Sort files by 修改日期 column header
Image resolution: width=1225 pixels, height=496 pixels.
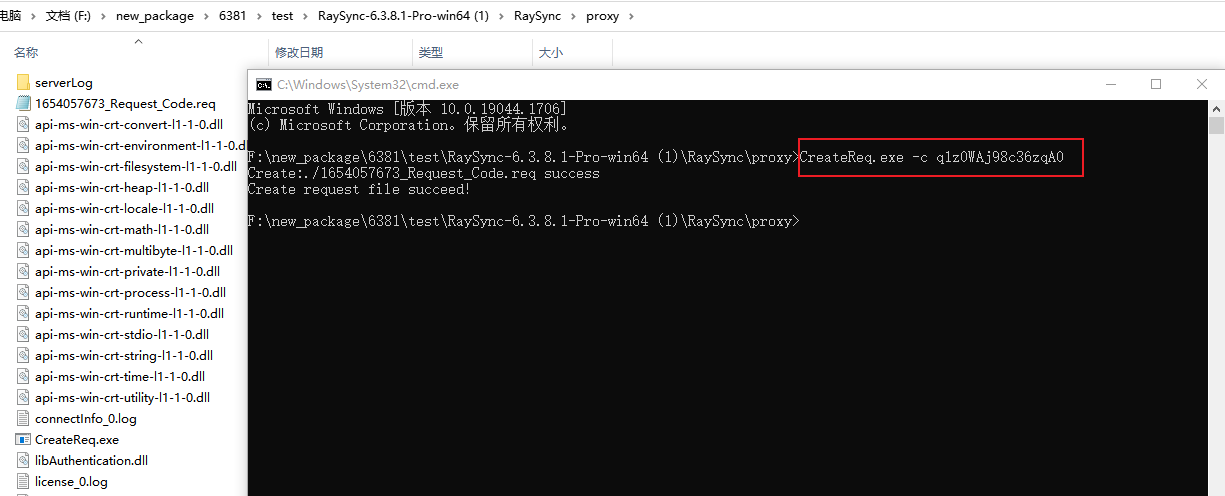tap(299, 53)
